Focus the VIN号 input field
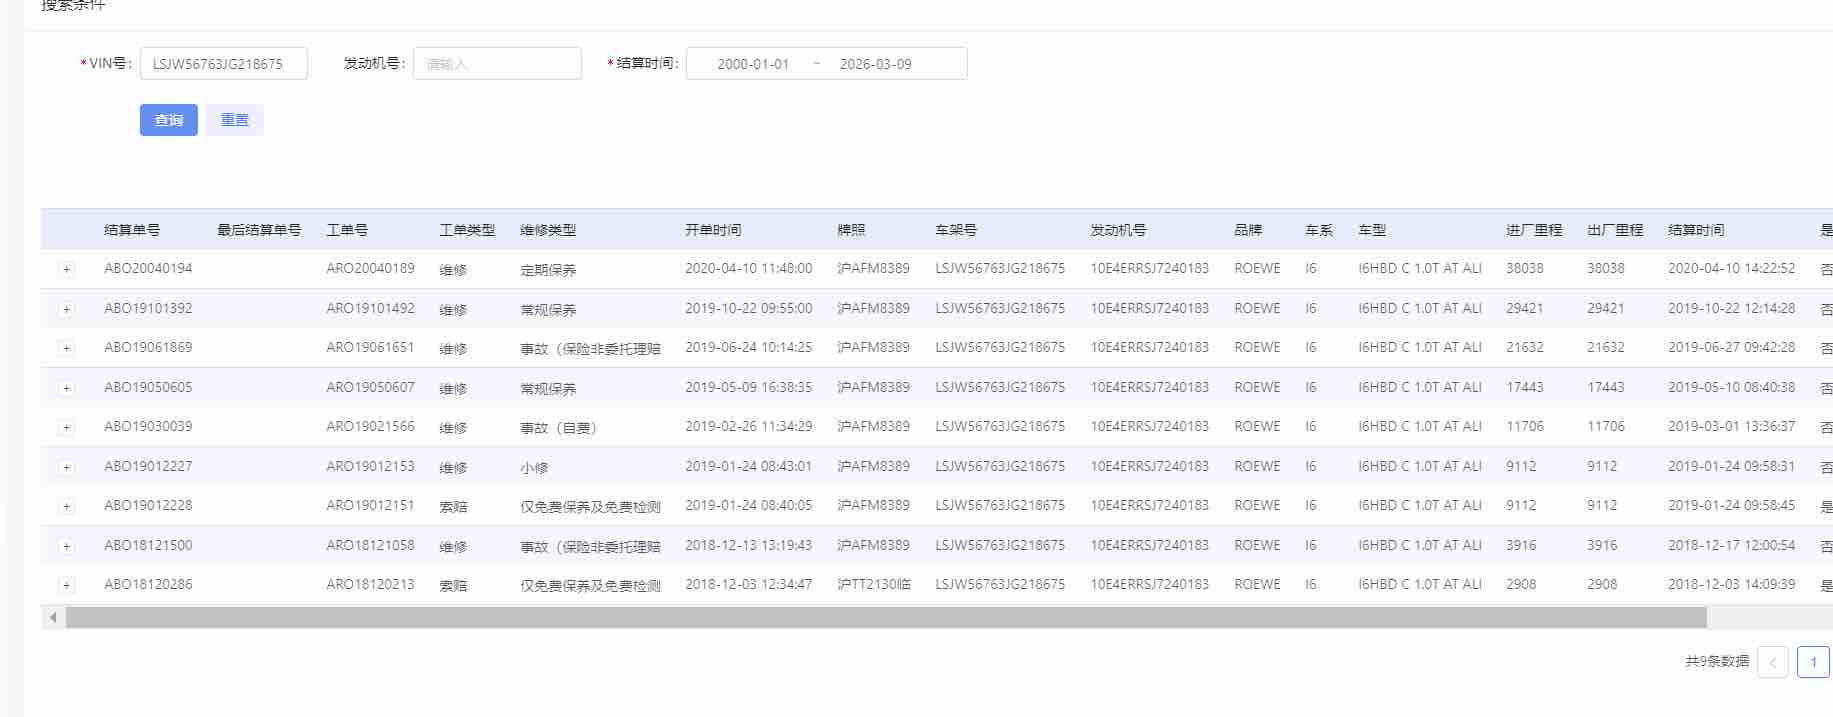1833x717 pixels. point(223,64)
